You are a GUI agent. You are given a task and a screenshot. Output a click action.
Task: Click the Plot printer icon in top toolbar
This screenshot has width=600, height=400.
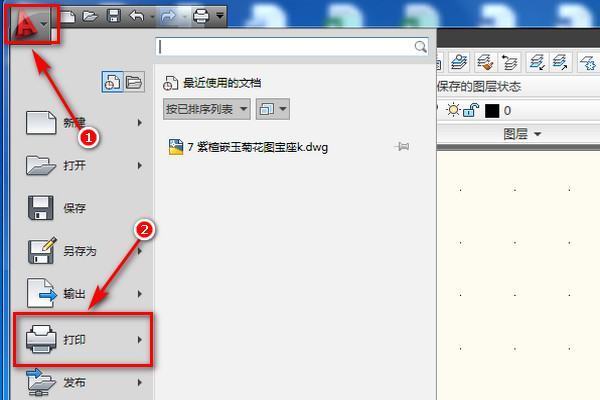201,16
